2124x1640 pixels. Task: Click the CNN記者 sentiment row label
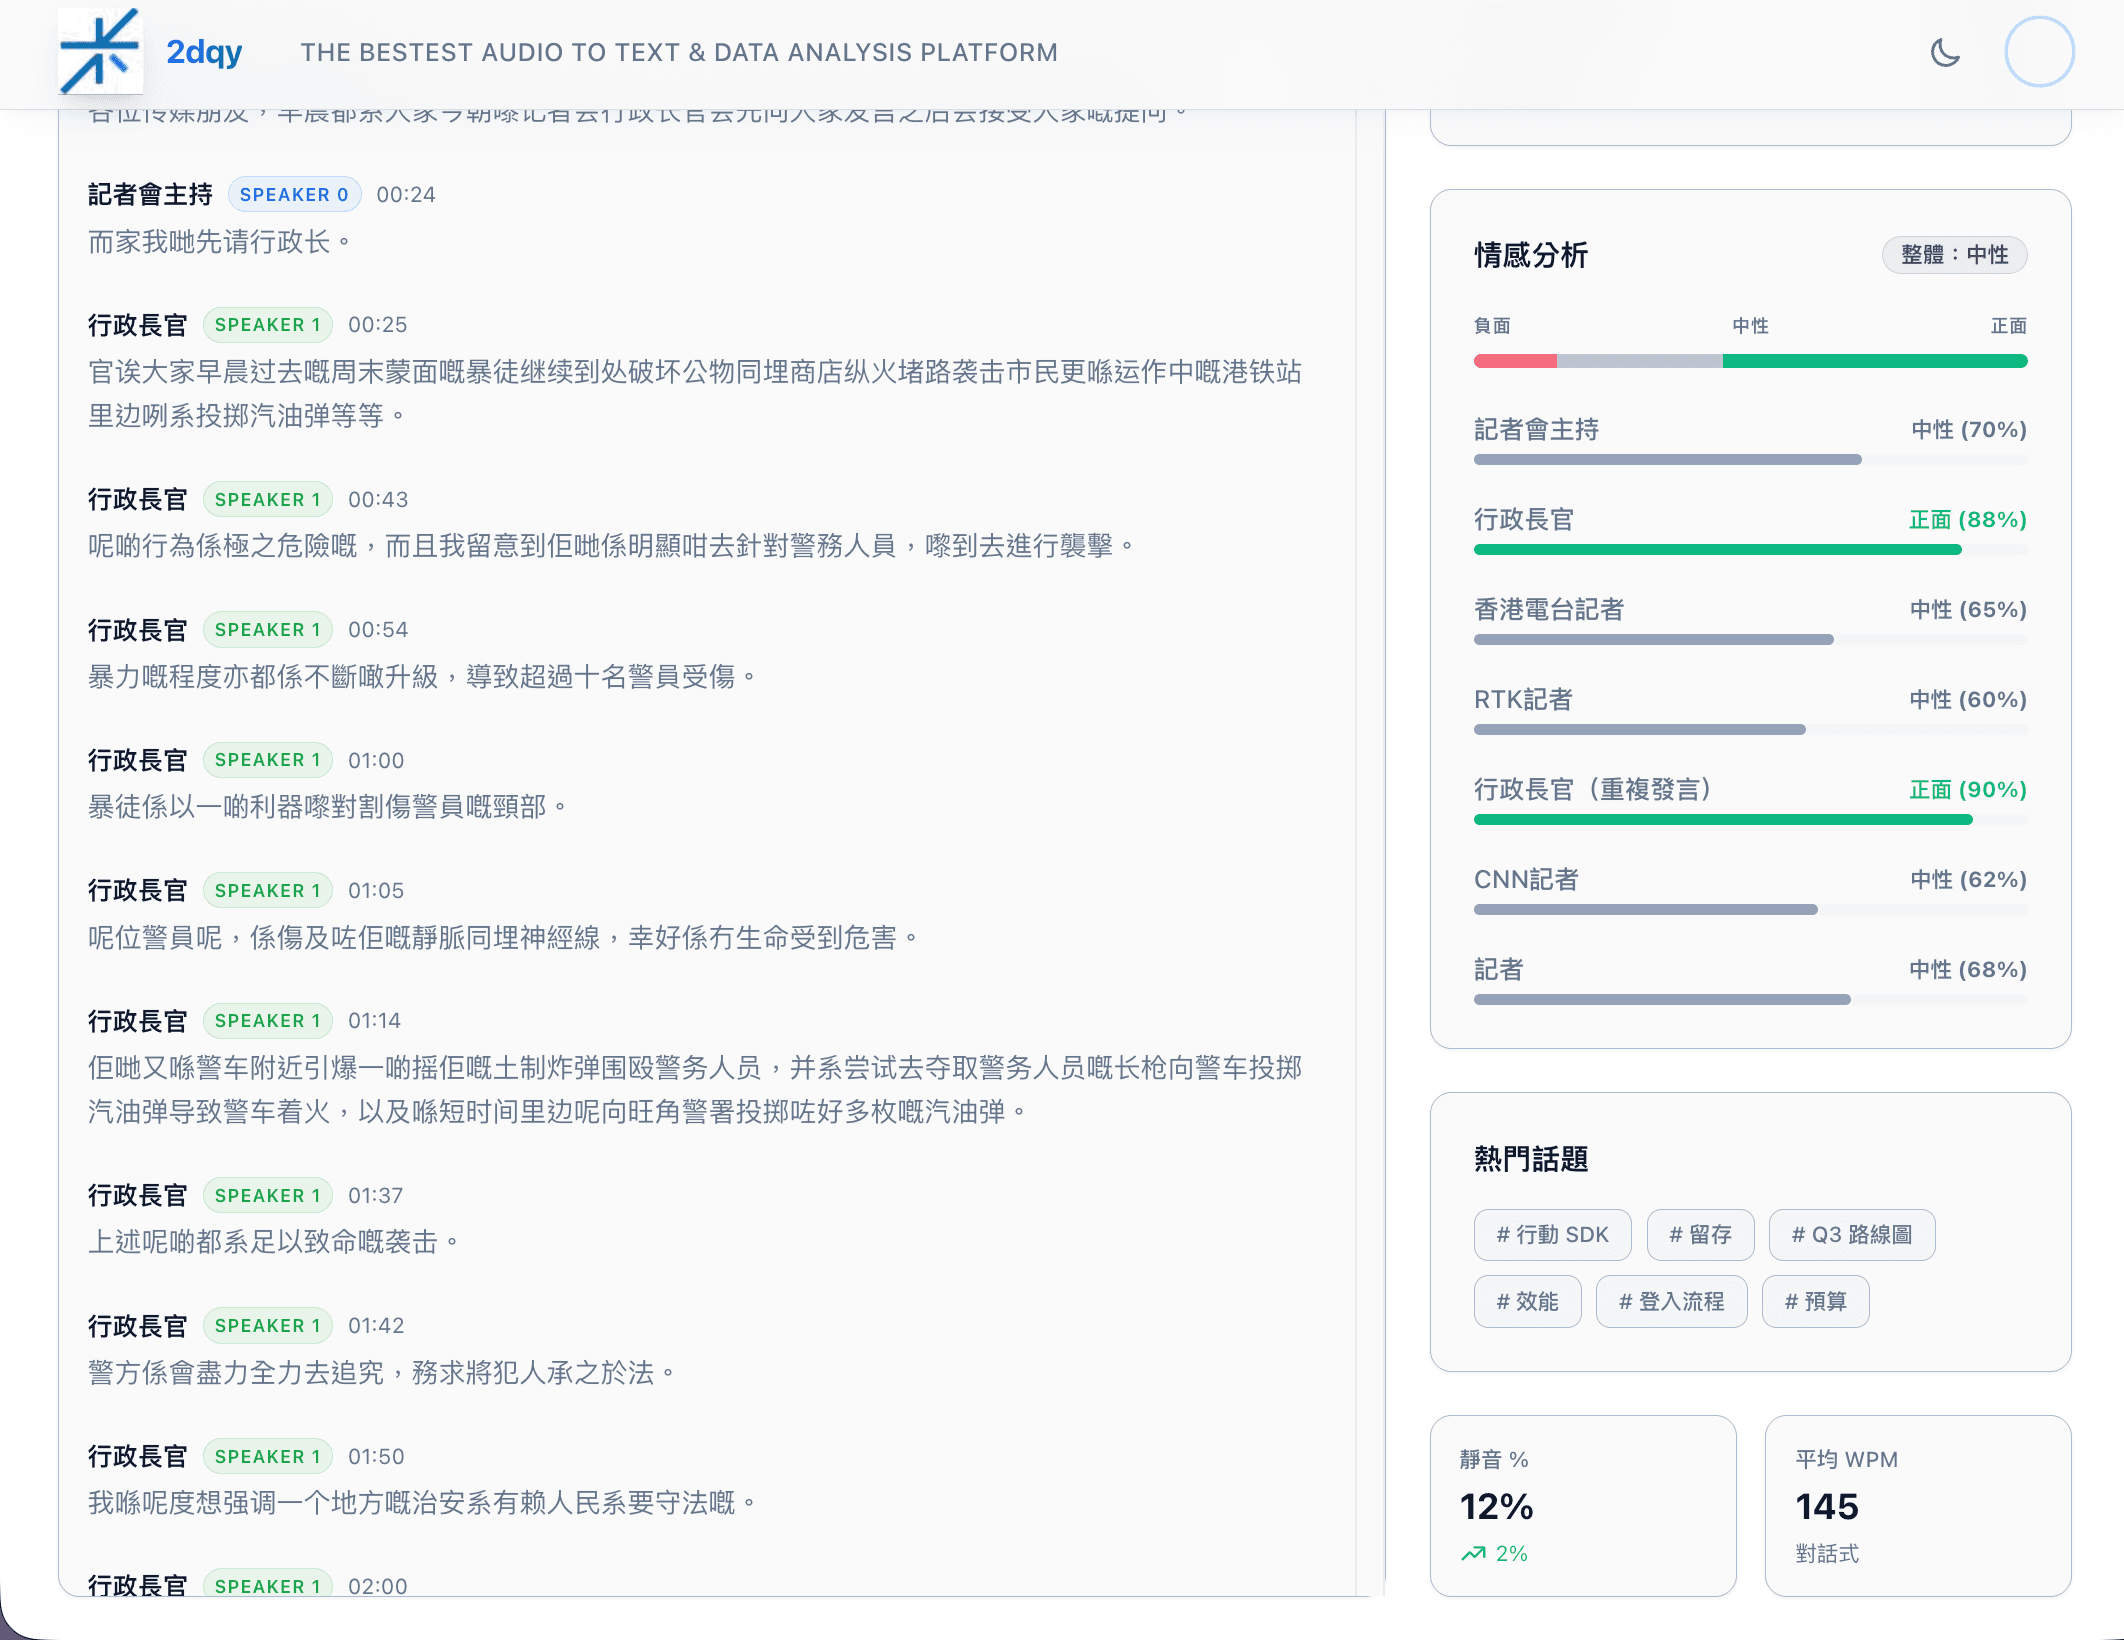(x=1526, y=880)
